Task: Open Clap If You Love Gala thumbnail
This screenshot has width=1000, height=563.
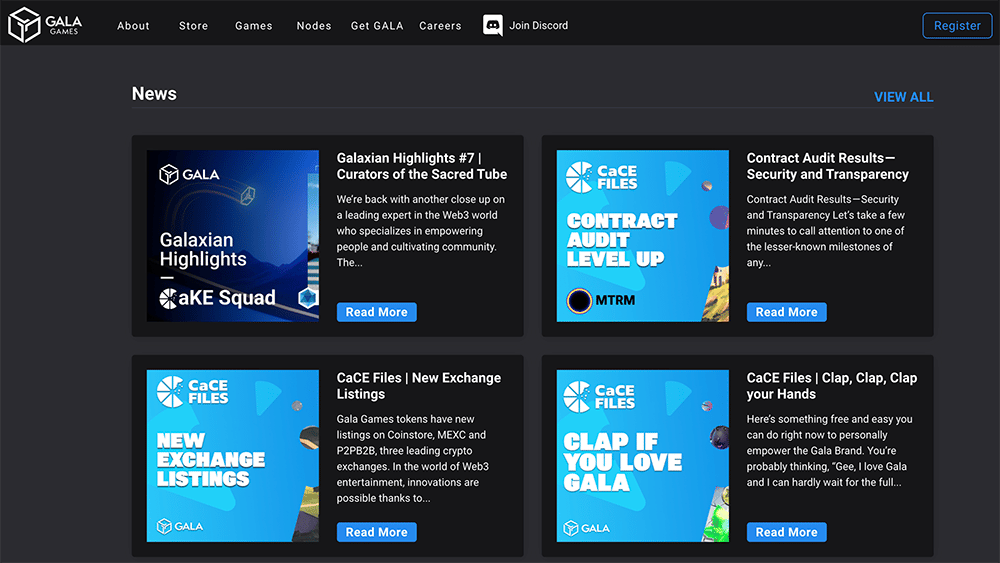Action: point(643,456)
